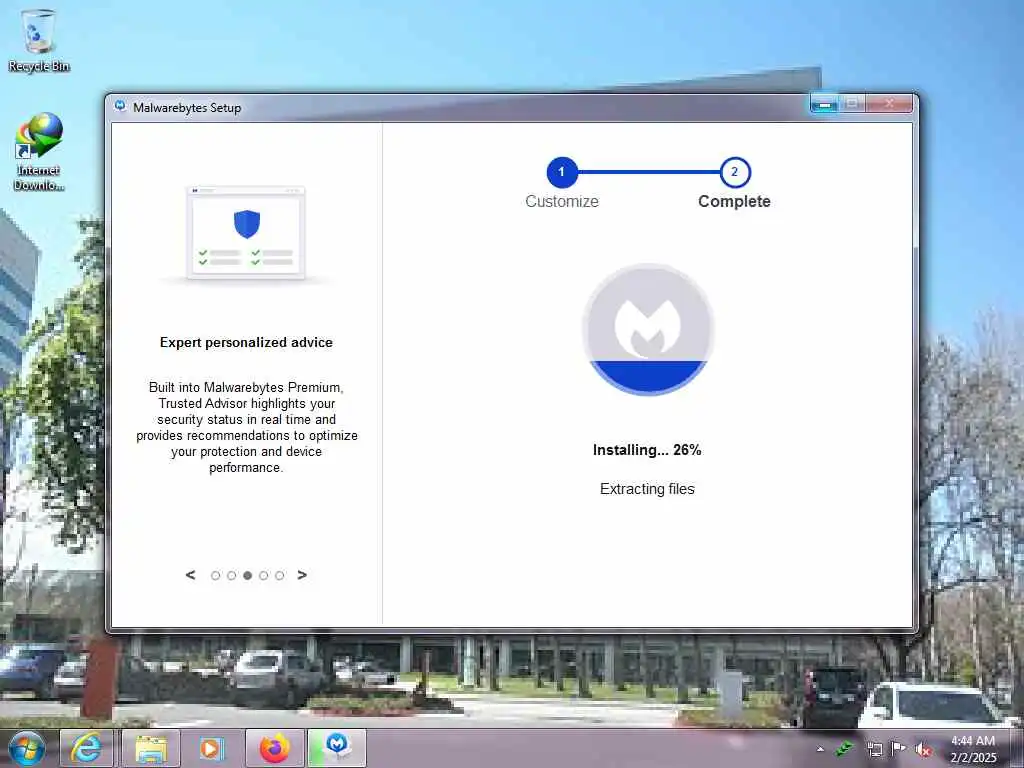
Task: Click the muted volume speaker icon
Action: point(923,749)
